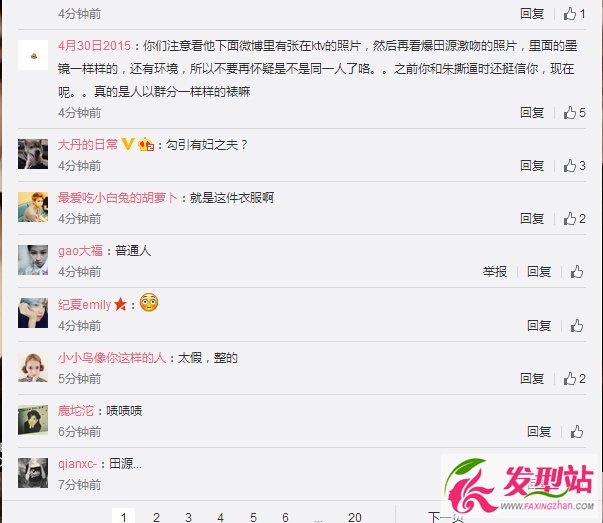Reply to 4月30日2015's long comment
603x523 pixels.
click(532, 113)
